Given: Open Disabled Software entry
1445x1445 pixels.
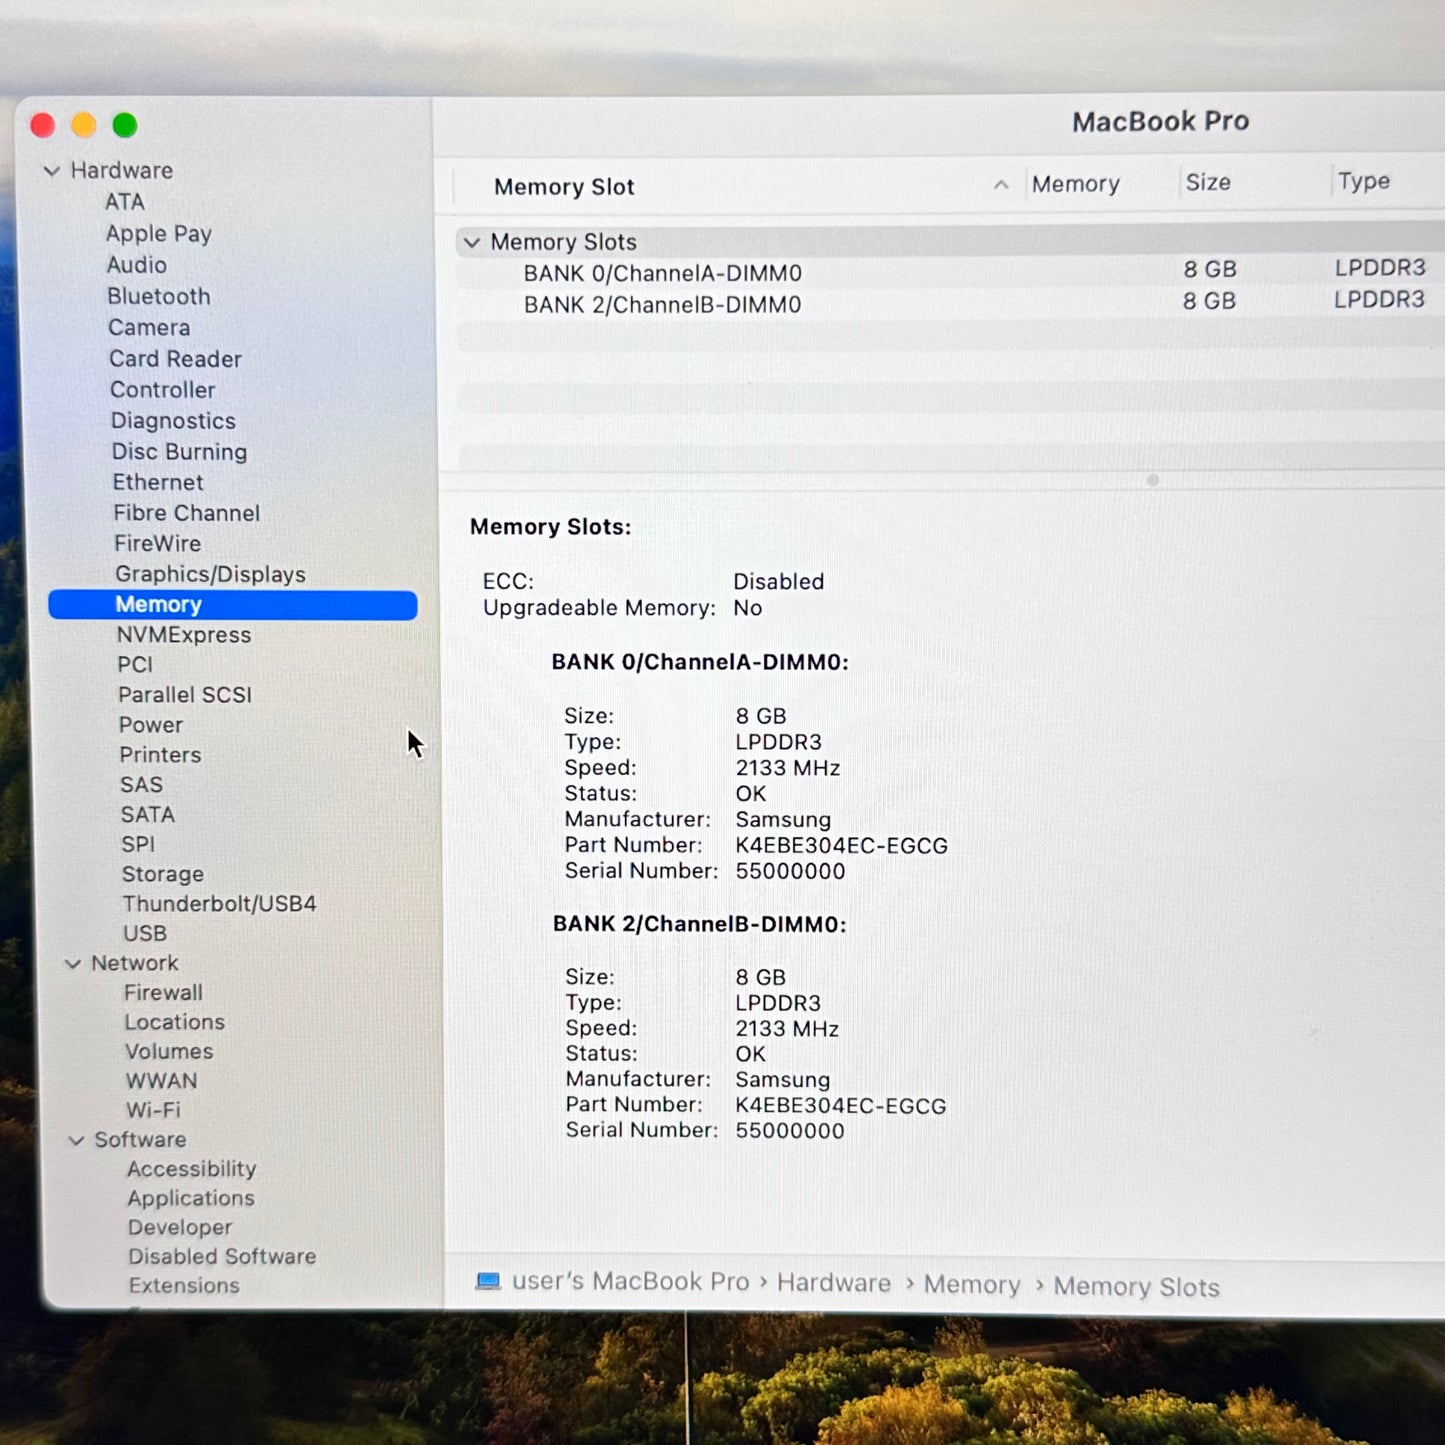Looking at the screenshot, I should (222, 1257).
